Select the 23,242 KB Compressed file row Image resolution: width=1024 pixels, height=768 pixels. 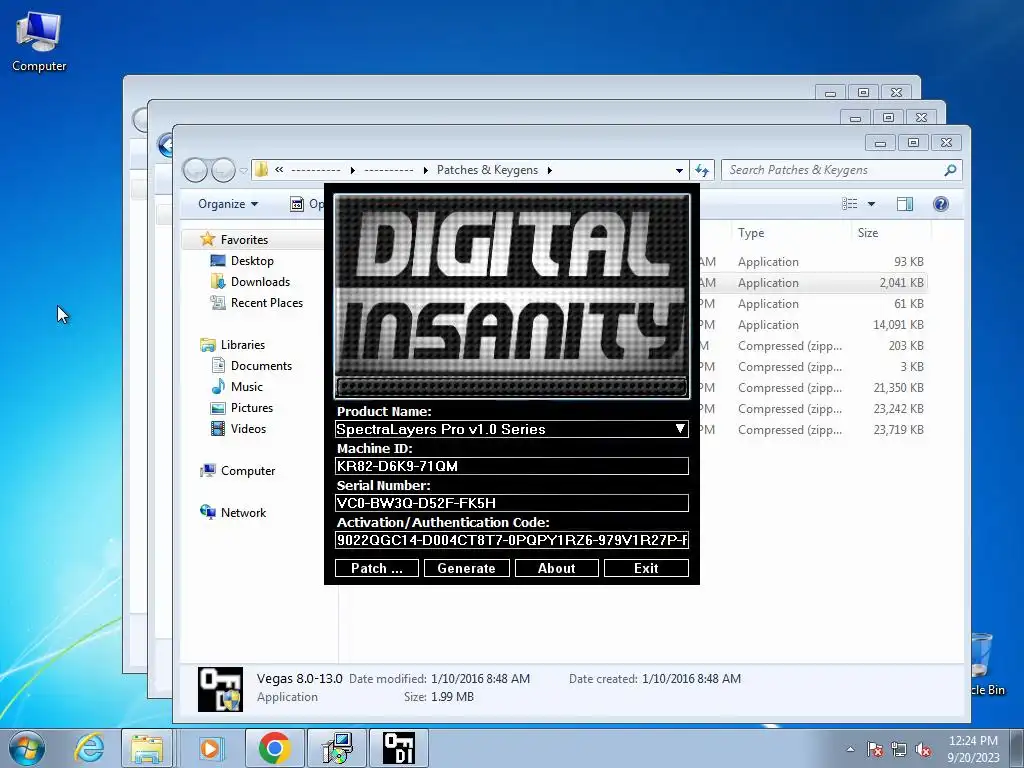coord(813,409)
